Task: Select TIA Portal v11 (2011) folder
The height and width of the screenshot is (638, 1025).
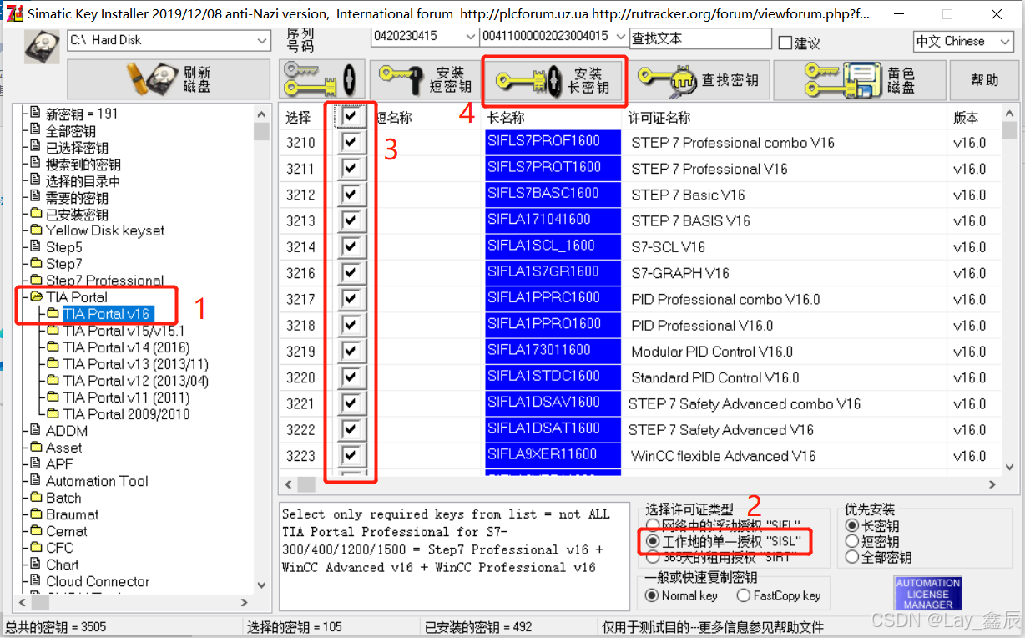Action: tap(126, 397)
